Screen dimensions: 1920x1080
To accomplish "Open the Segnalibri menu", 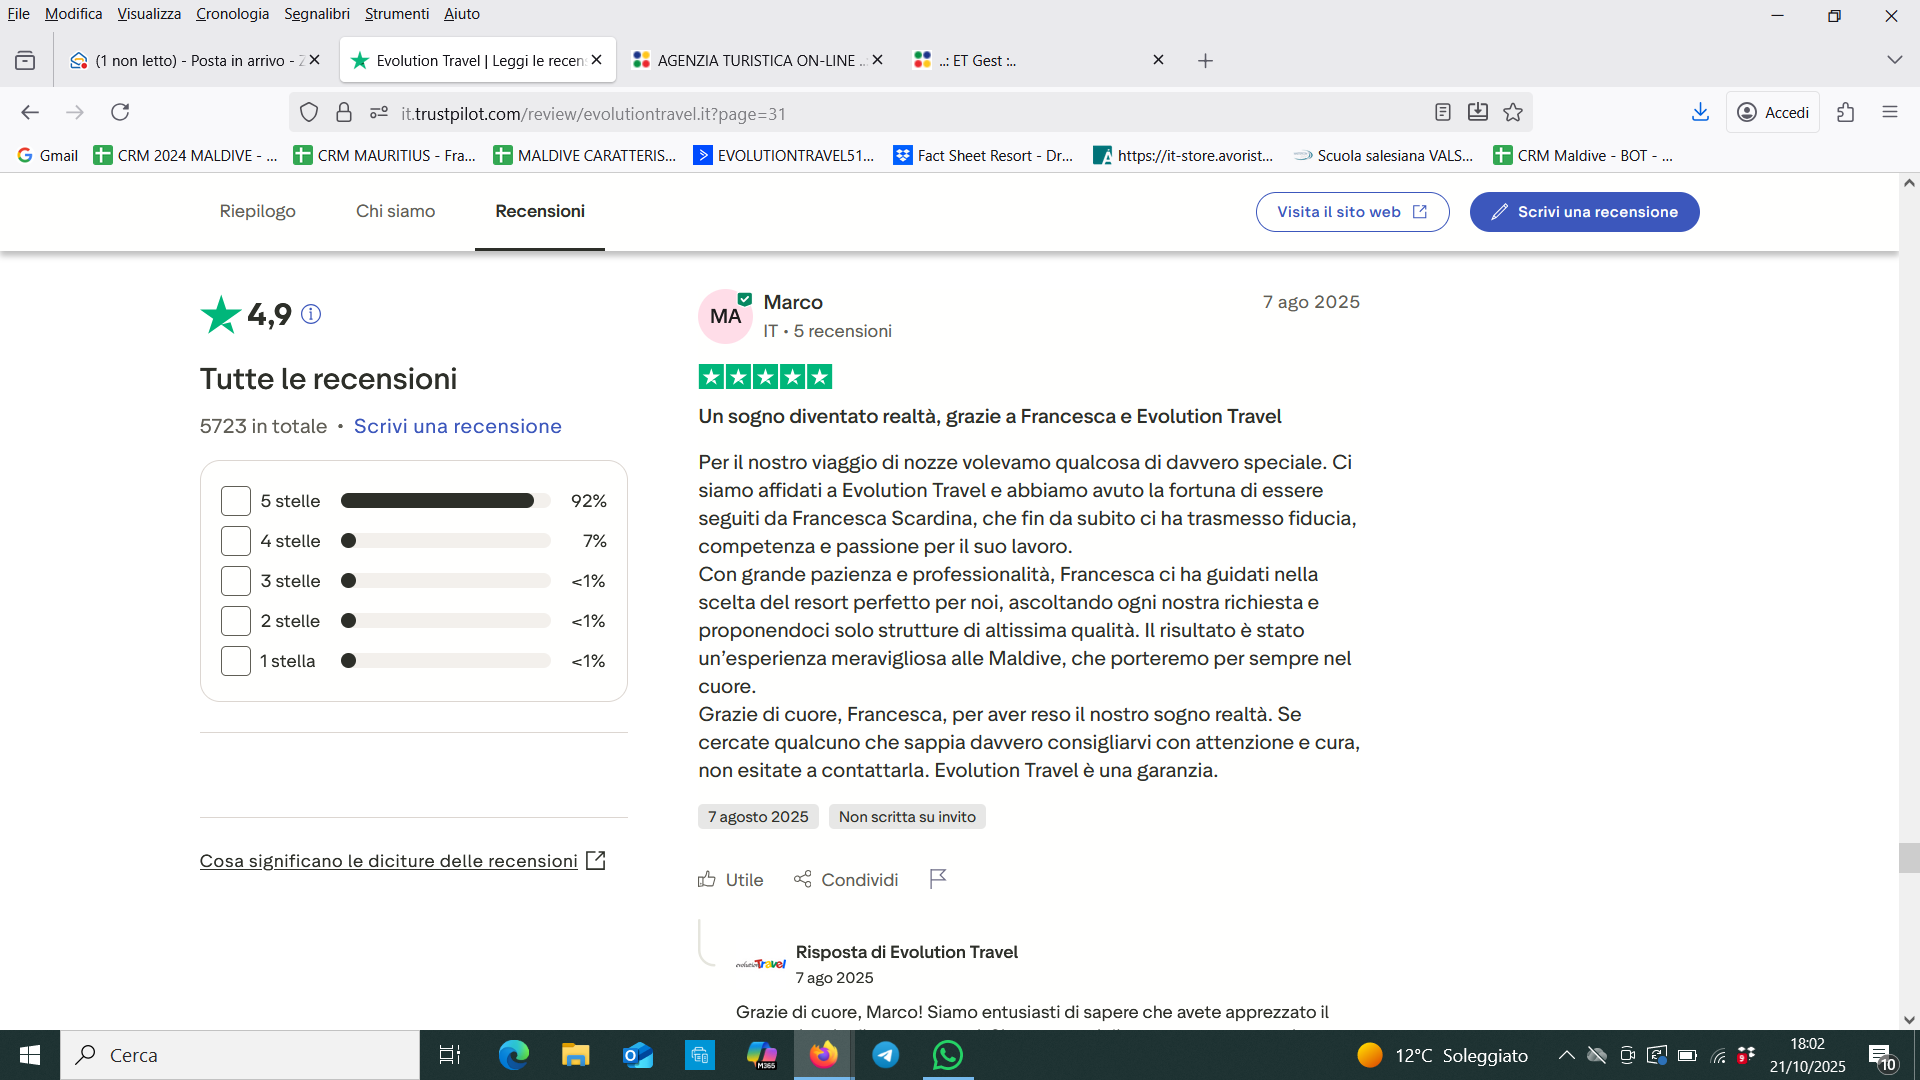I will [x=317, y=14].
